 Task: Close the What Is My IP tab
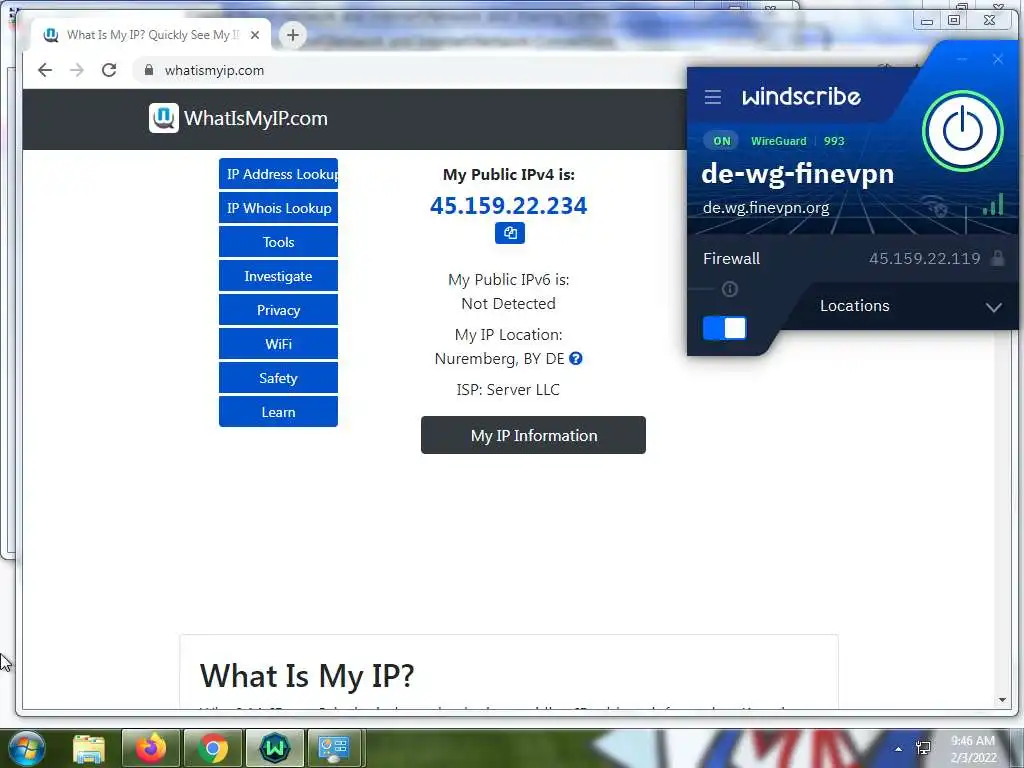(x=255, y=35)
